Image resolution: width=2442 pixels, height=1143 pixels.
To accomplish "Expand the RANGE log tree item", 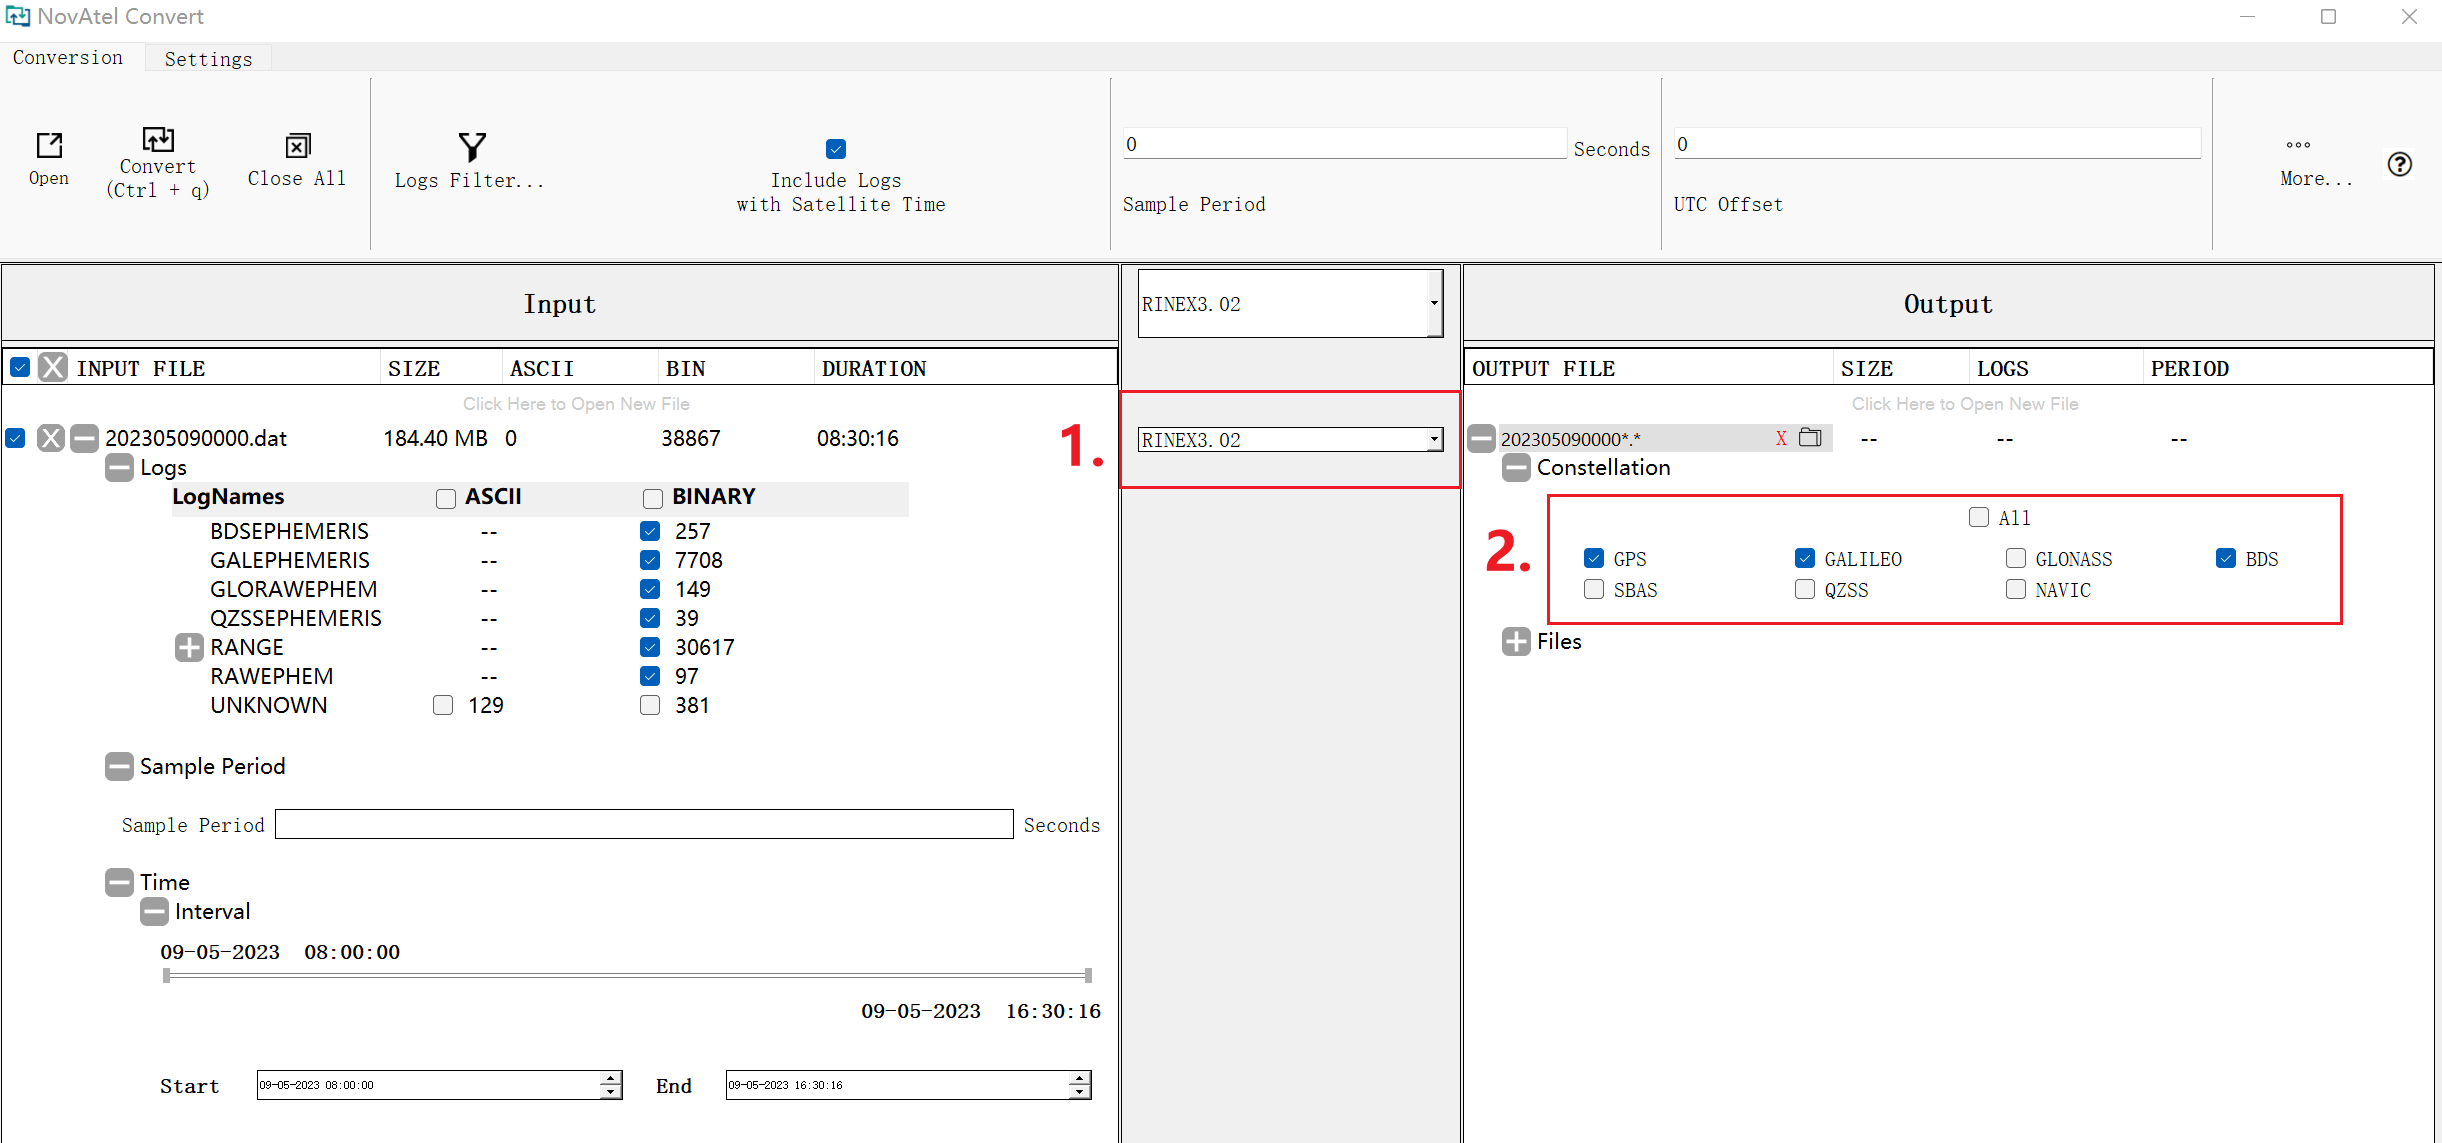I will (x=189, y=647).
